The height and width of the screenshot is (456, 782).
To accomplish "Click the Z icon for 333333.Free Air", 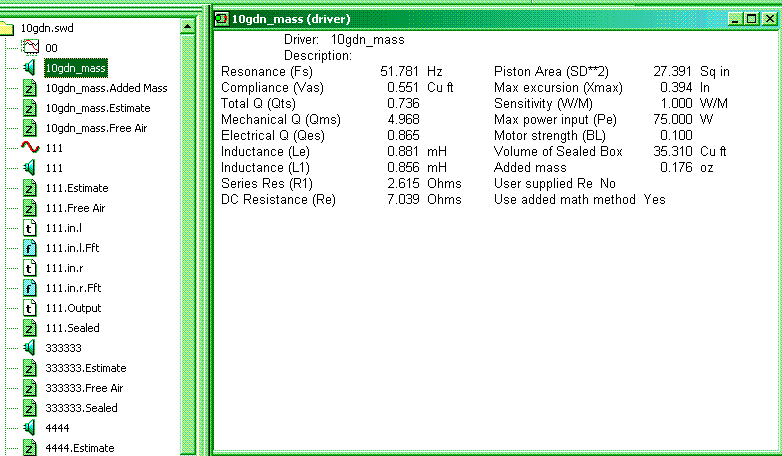I will (x=30, y=388).
